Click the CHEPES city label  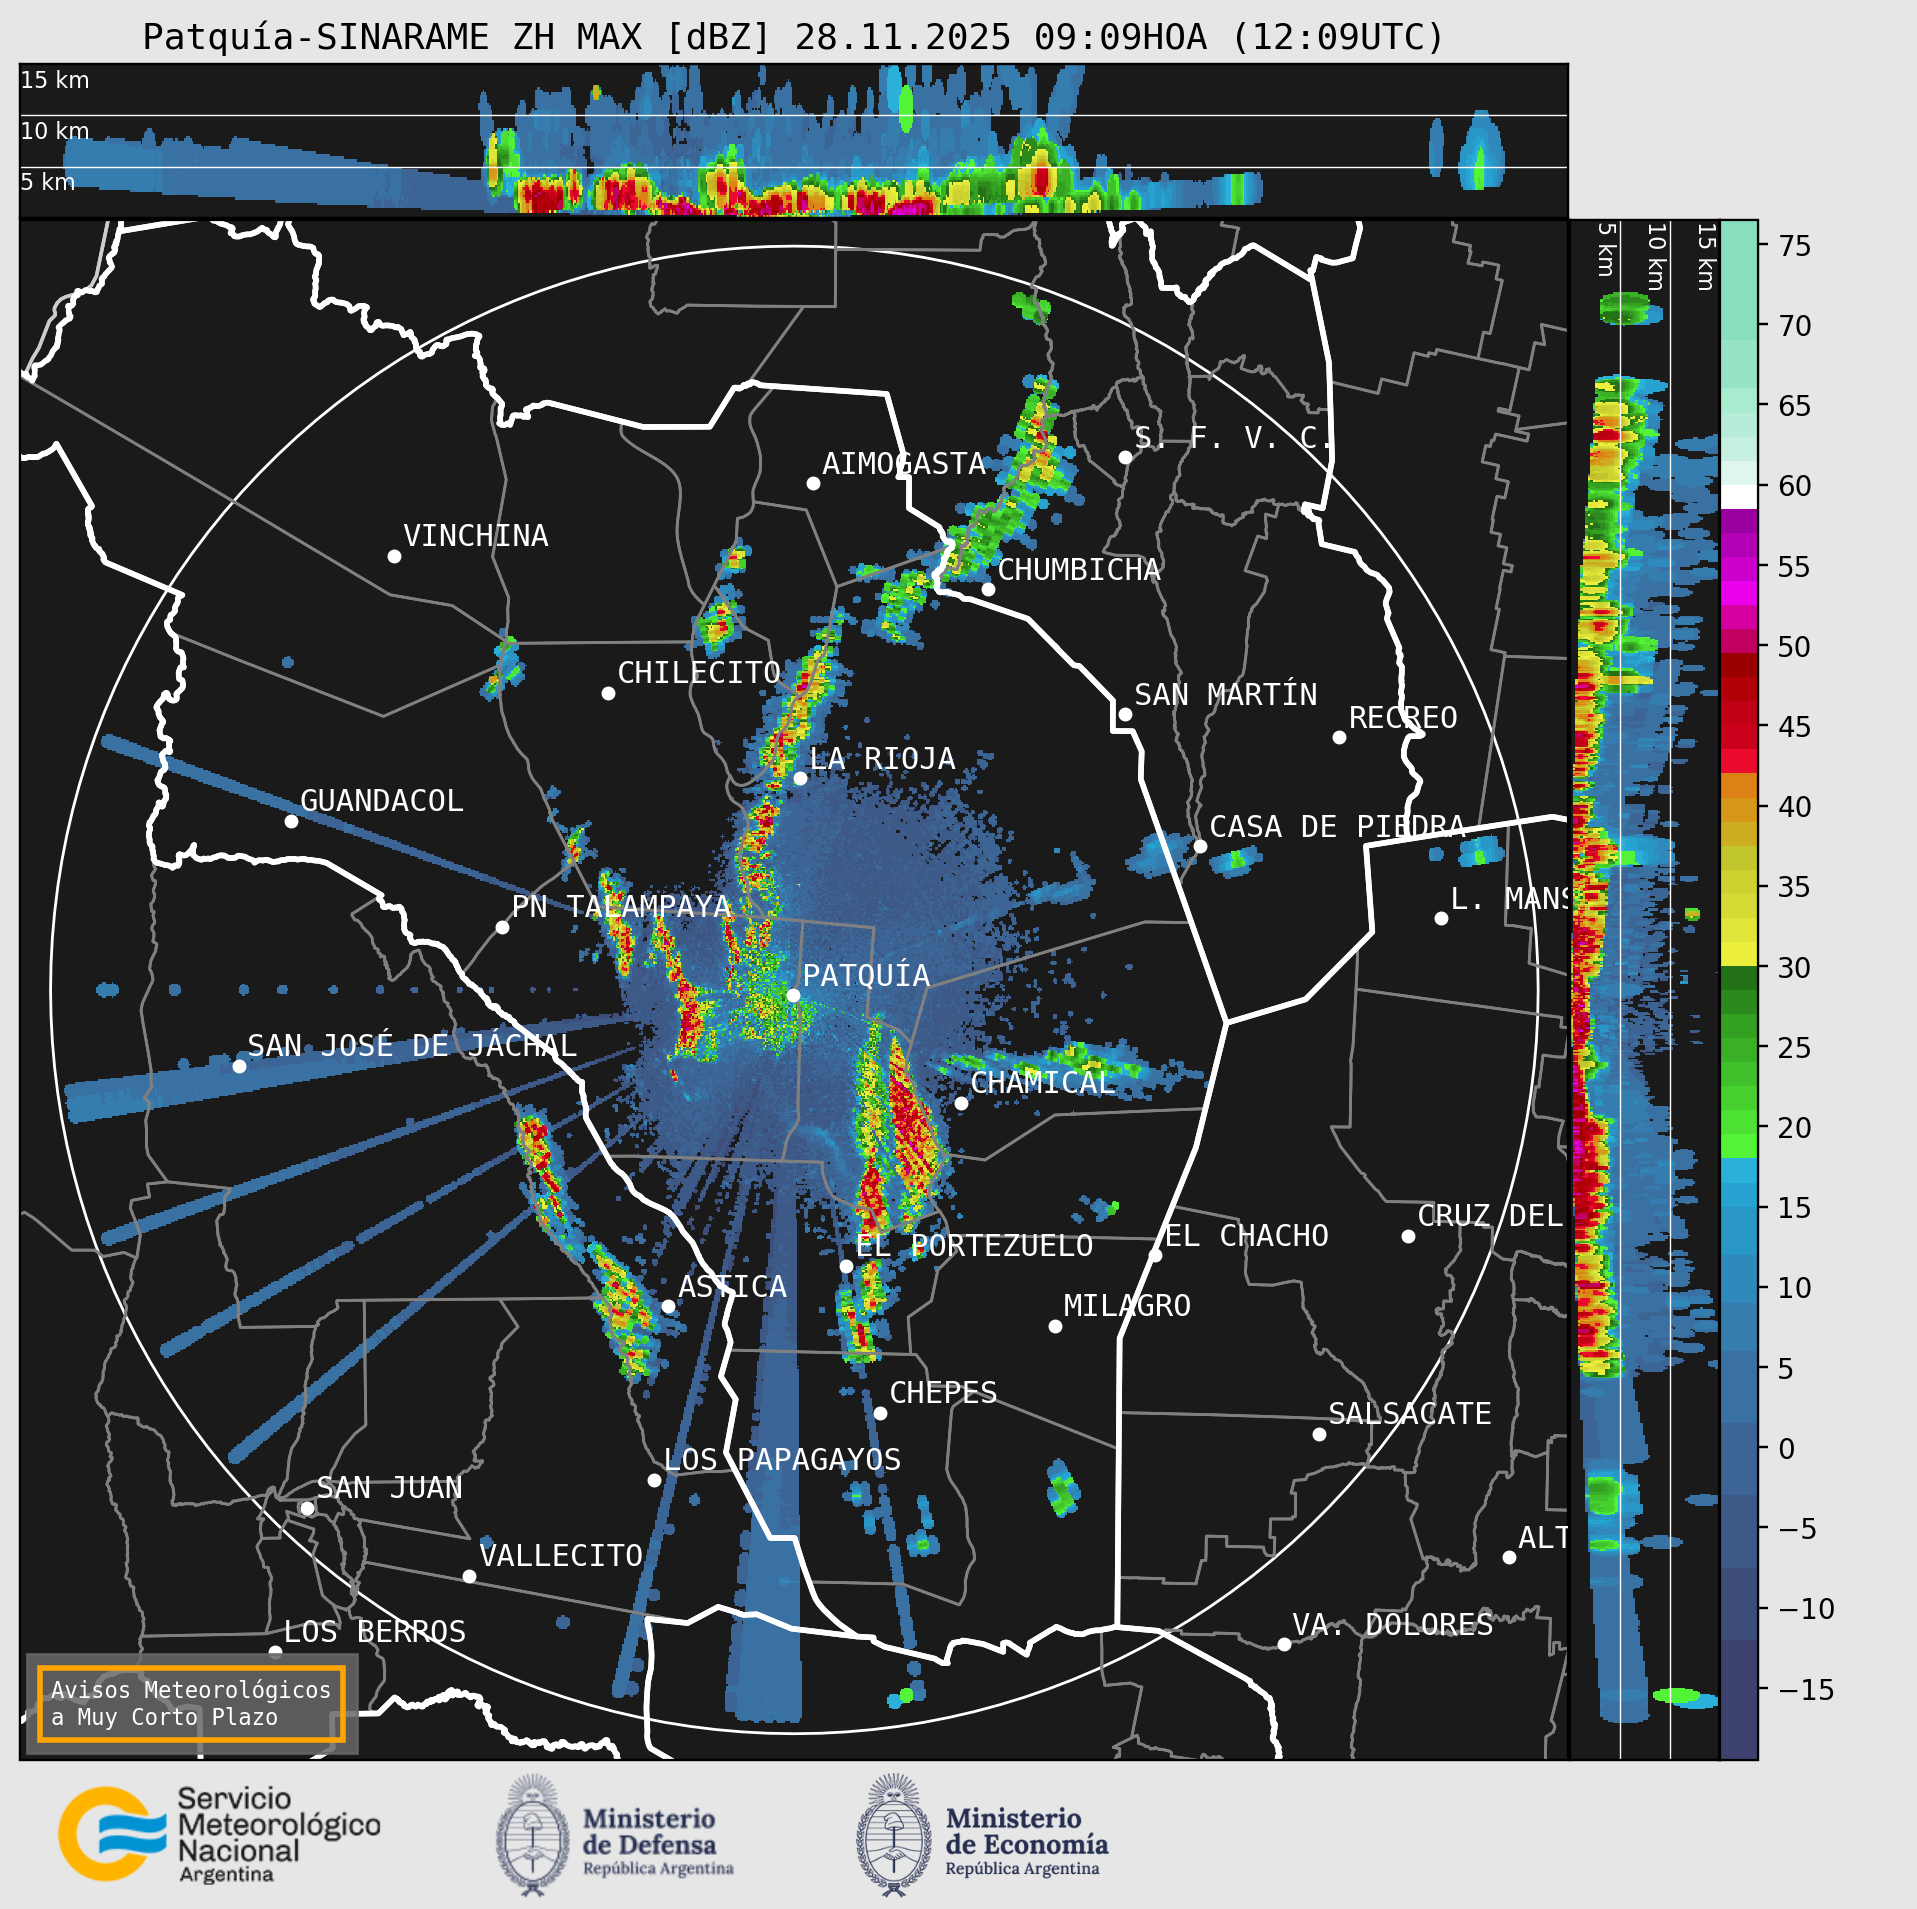point(943,1392)
